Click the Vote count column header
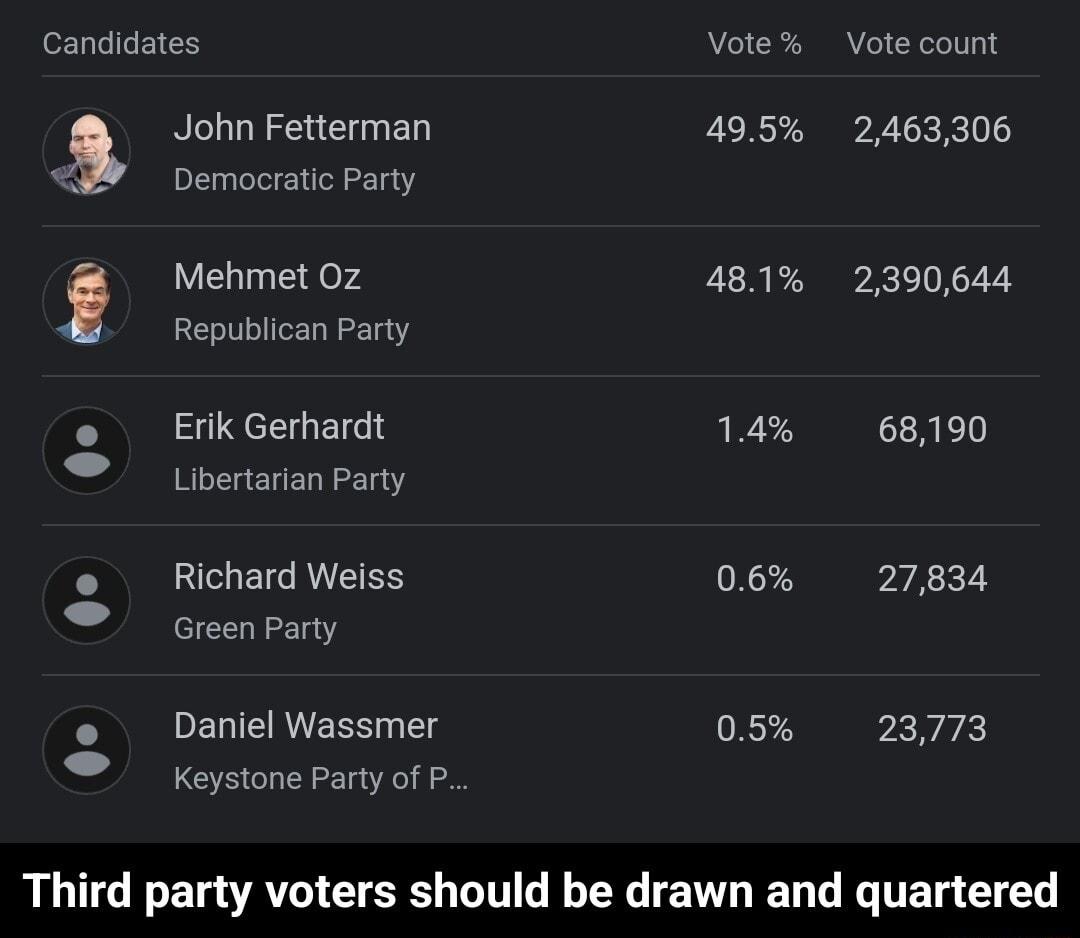Viewport: 1080px width, 938px height. 922,43
